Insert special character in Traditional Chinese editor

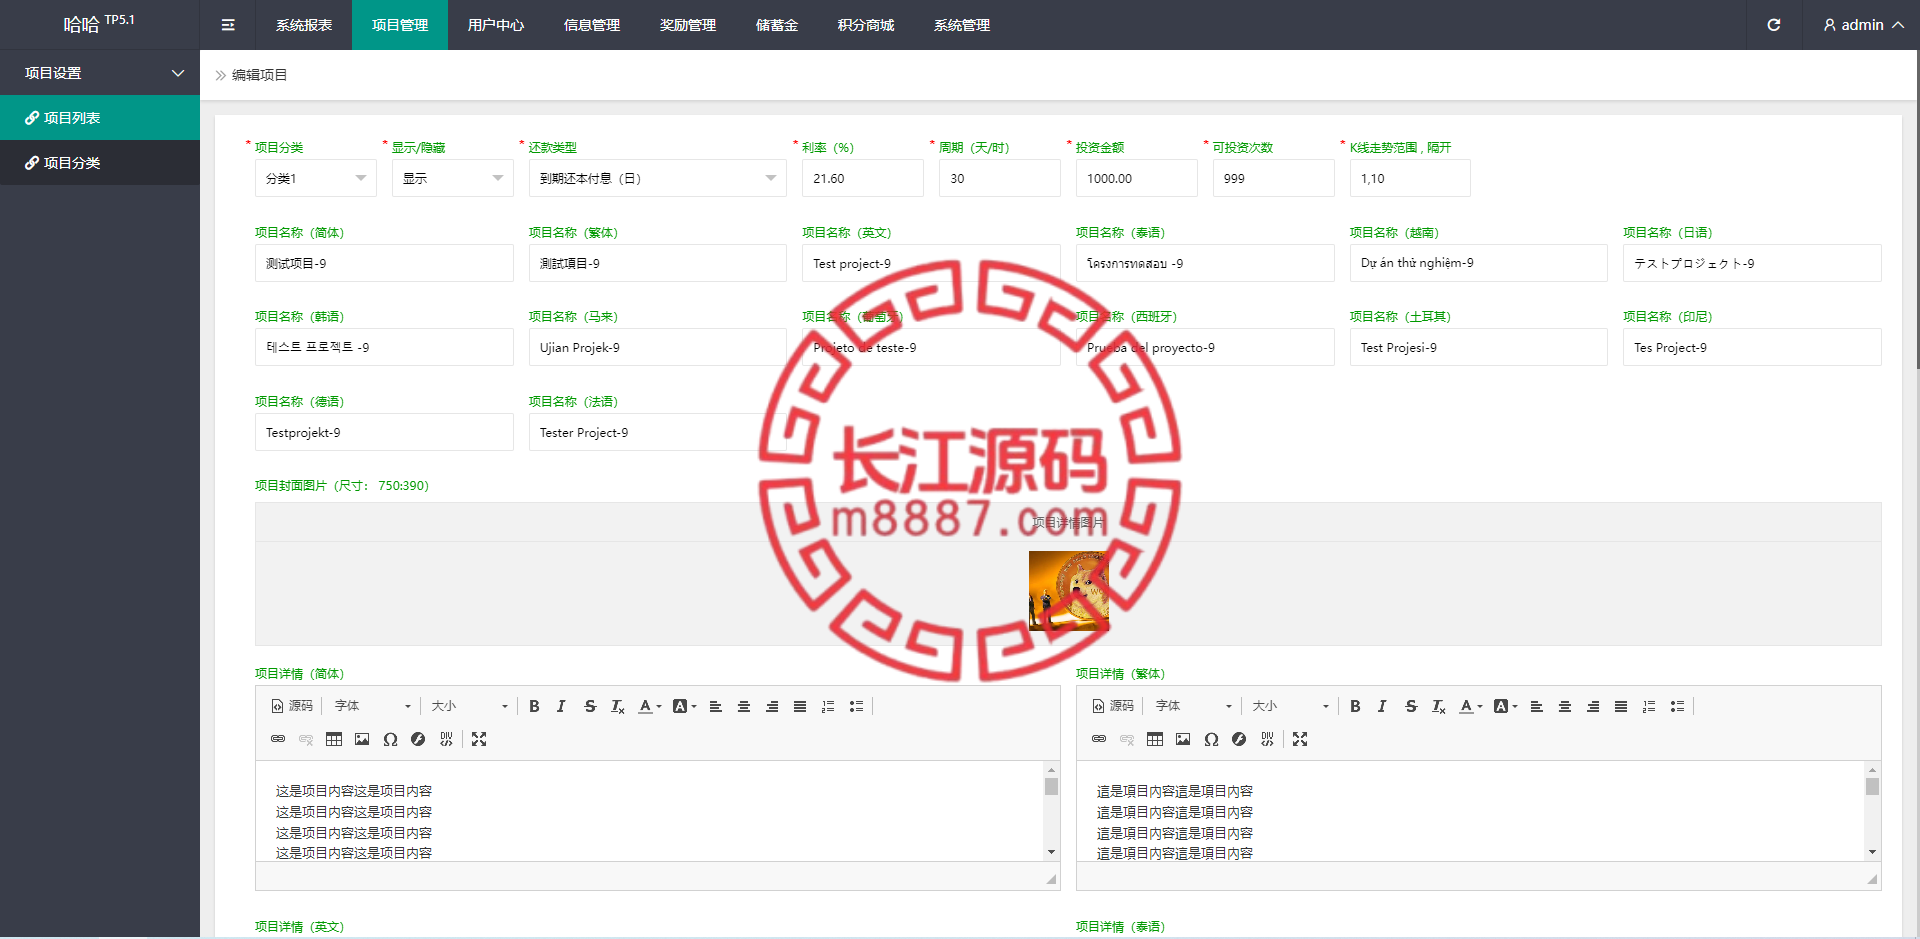[x=1211, y=739]
